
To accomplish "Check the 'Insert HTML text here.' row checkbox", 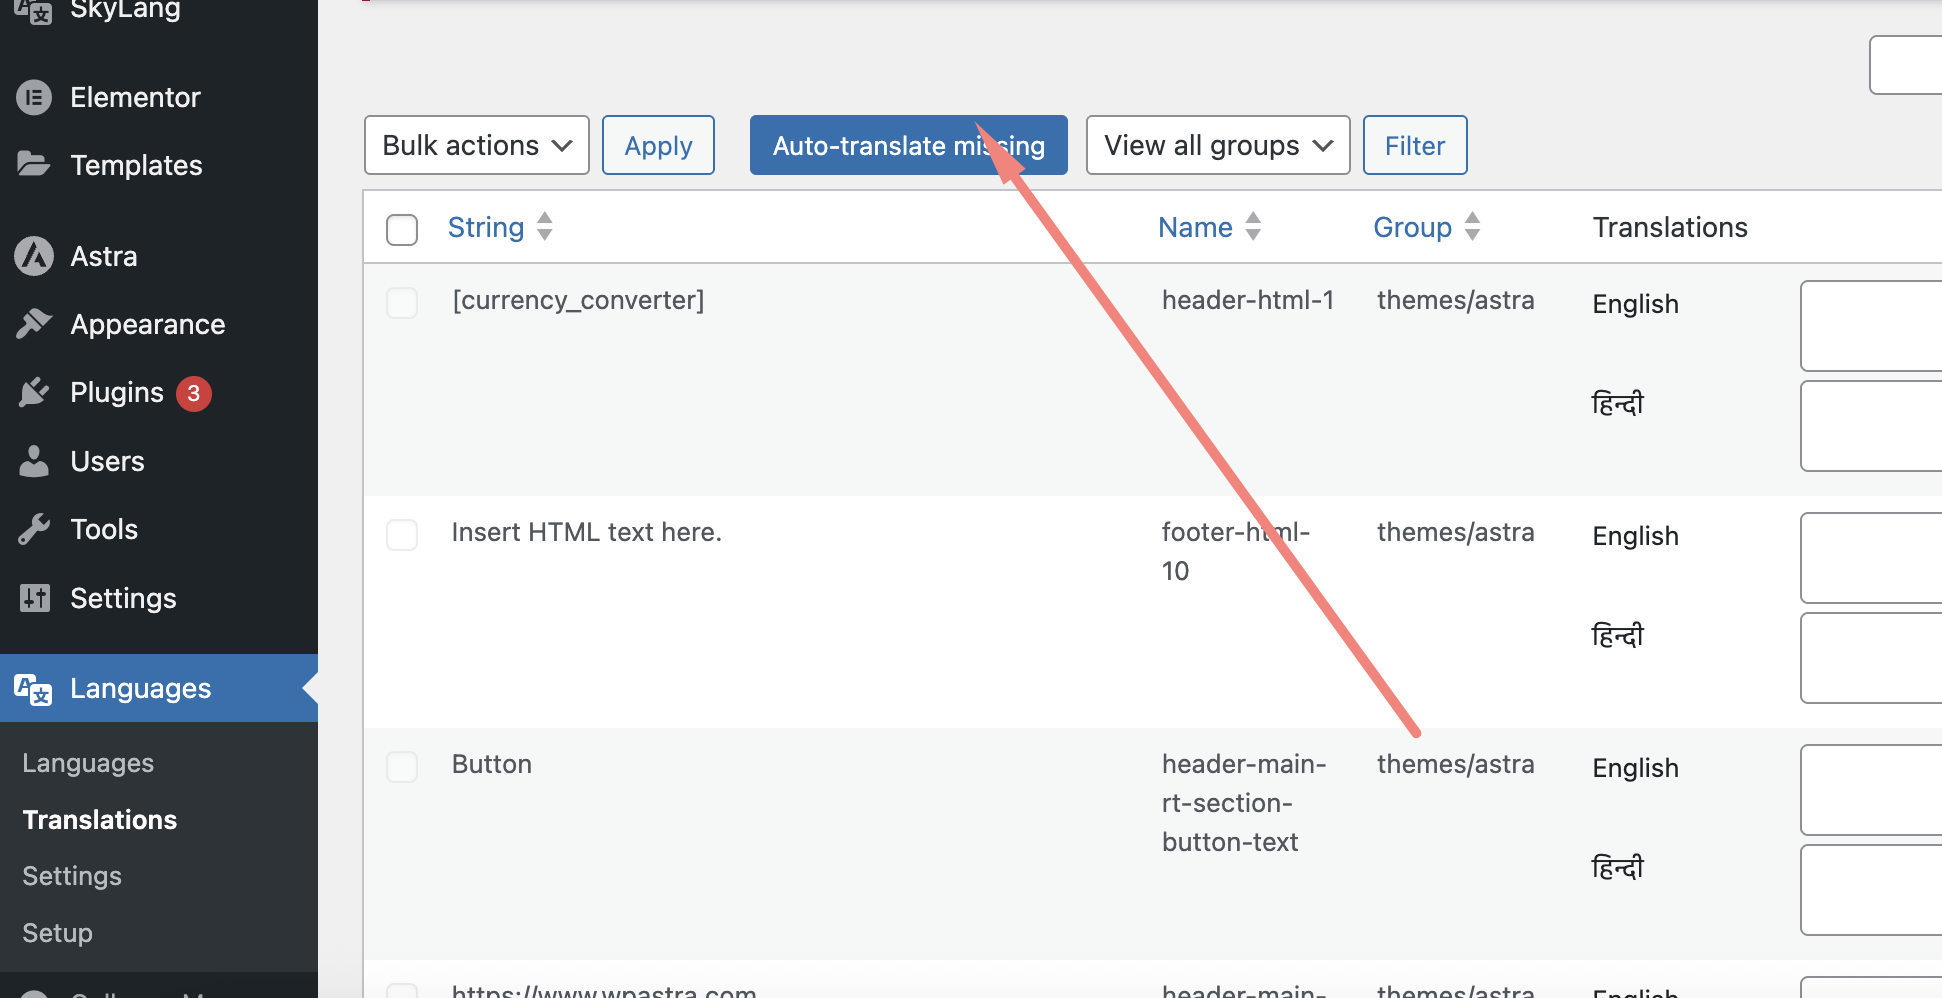I will [x=402, y=535].
